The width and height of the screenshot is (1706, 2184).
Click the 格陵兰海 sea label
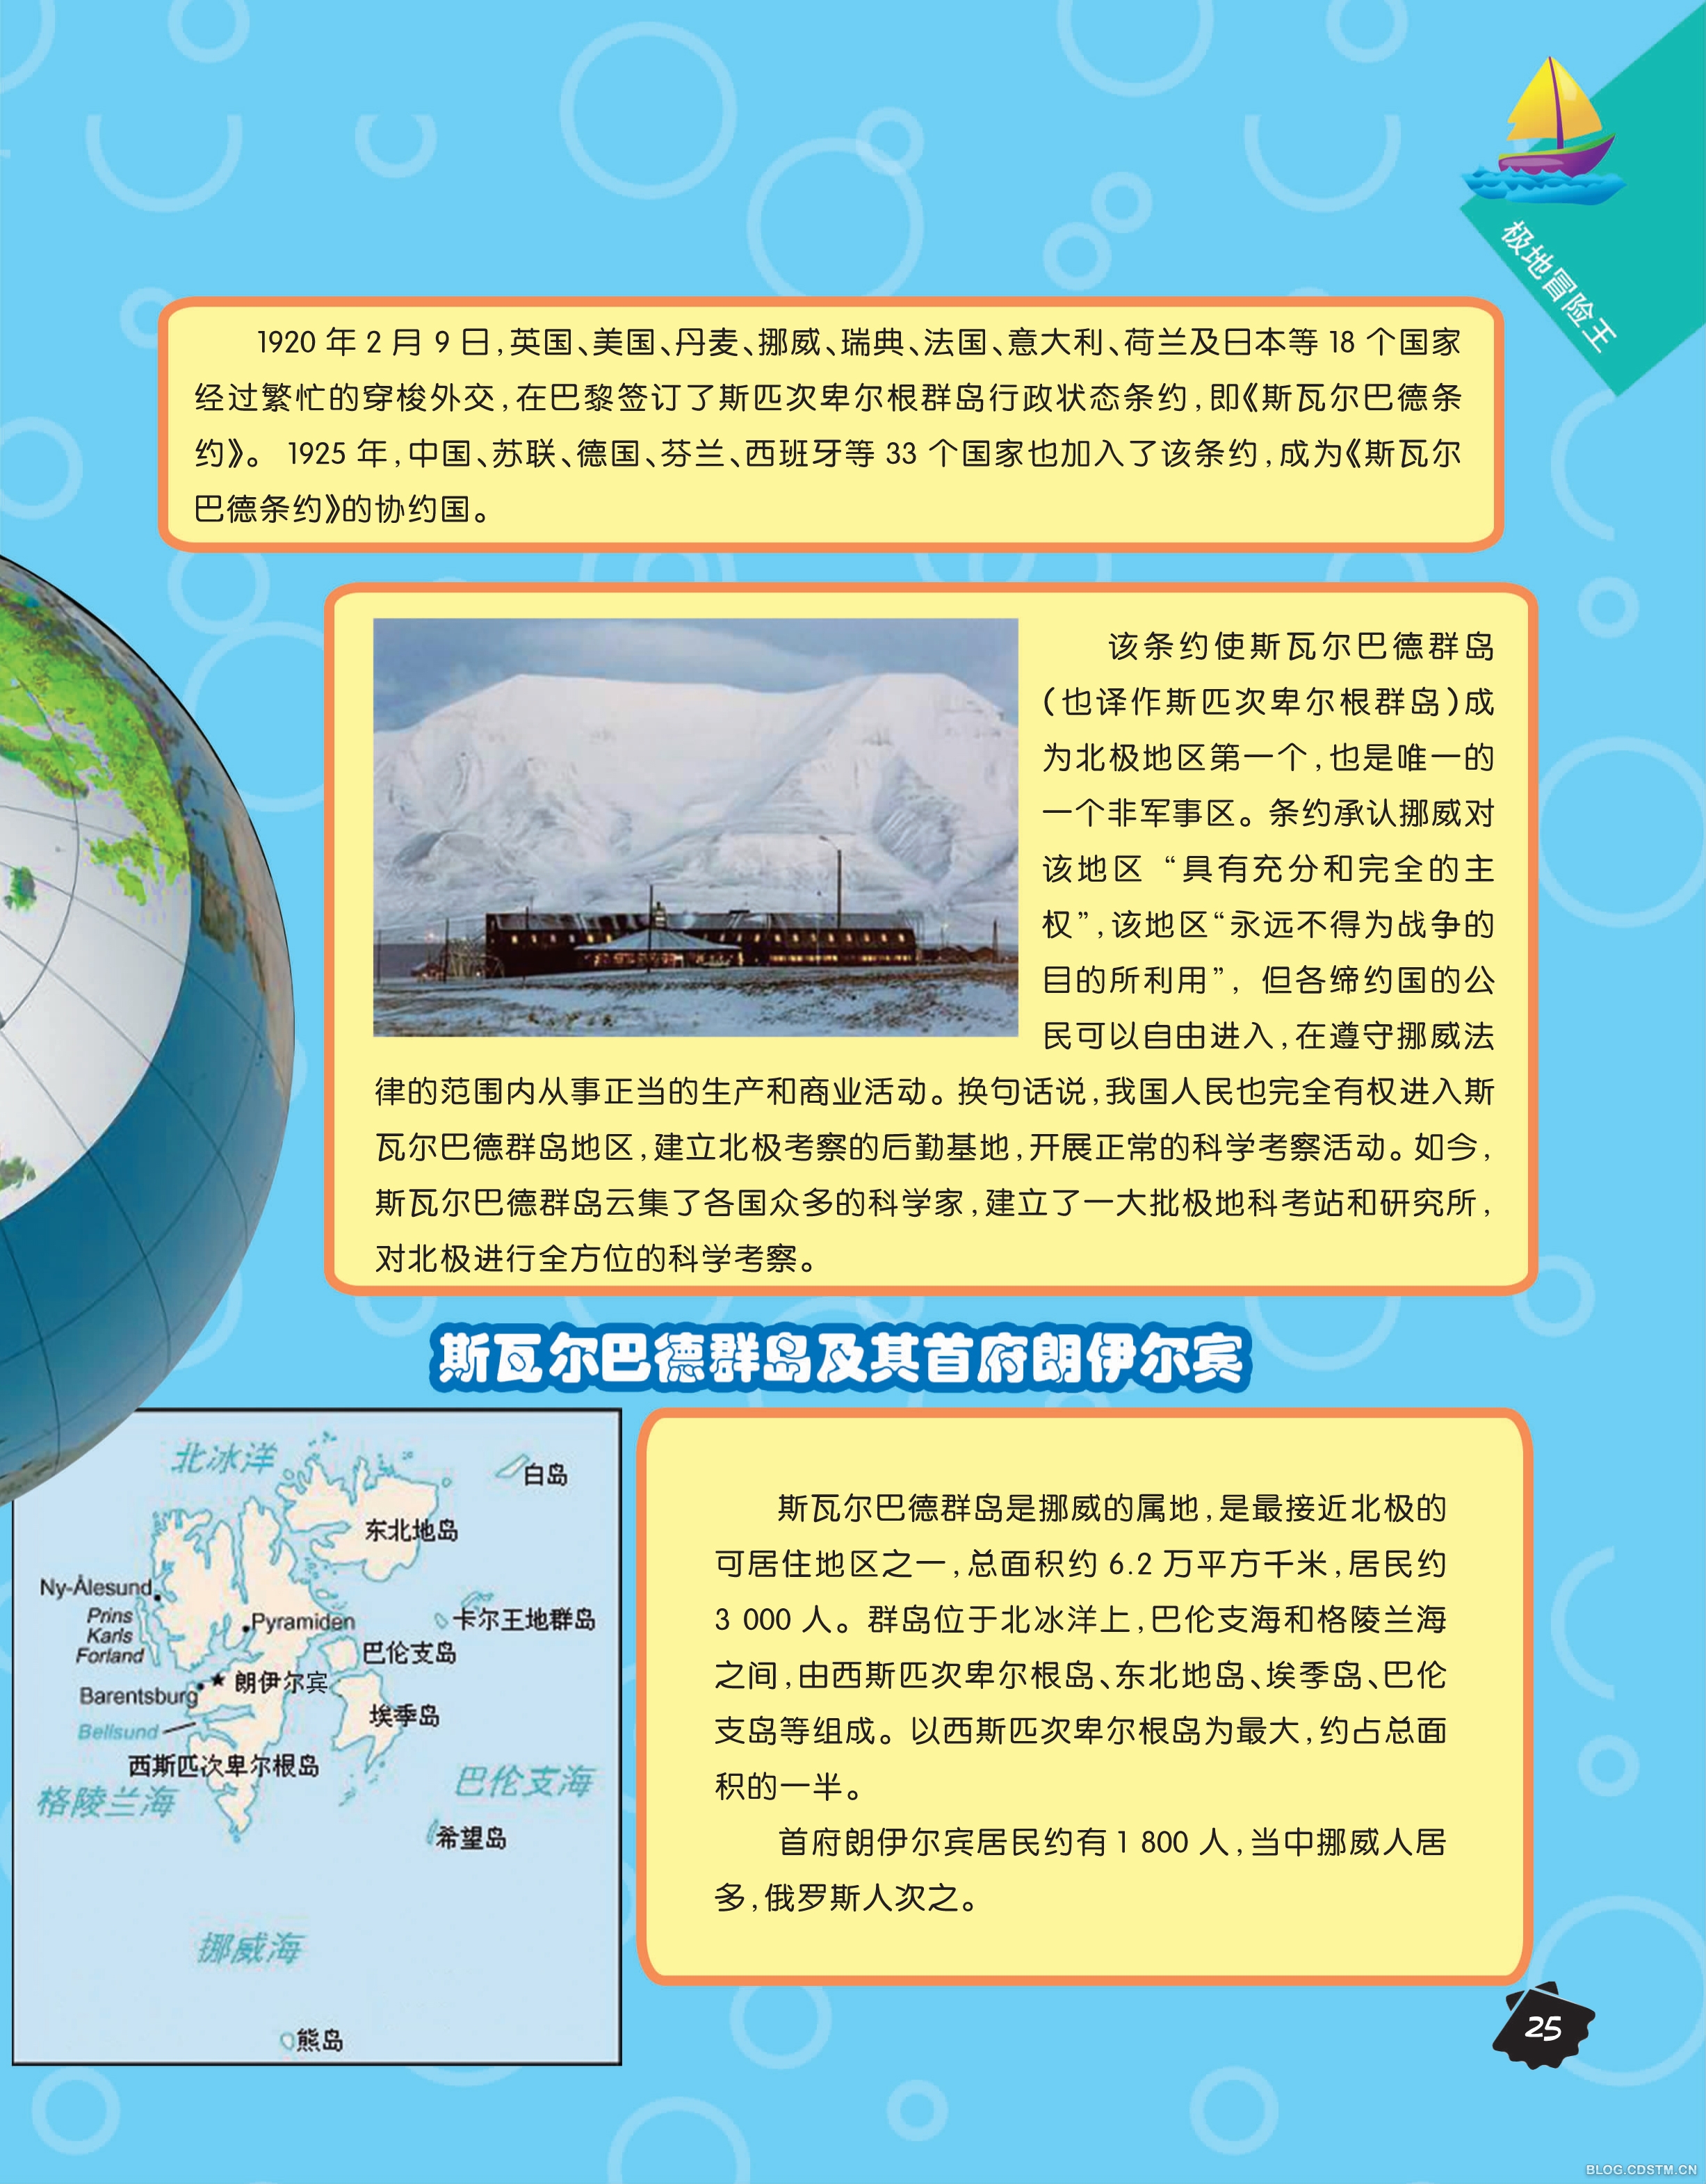pyautogui.click(x=106, y=1802)
